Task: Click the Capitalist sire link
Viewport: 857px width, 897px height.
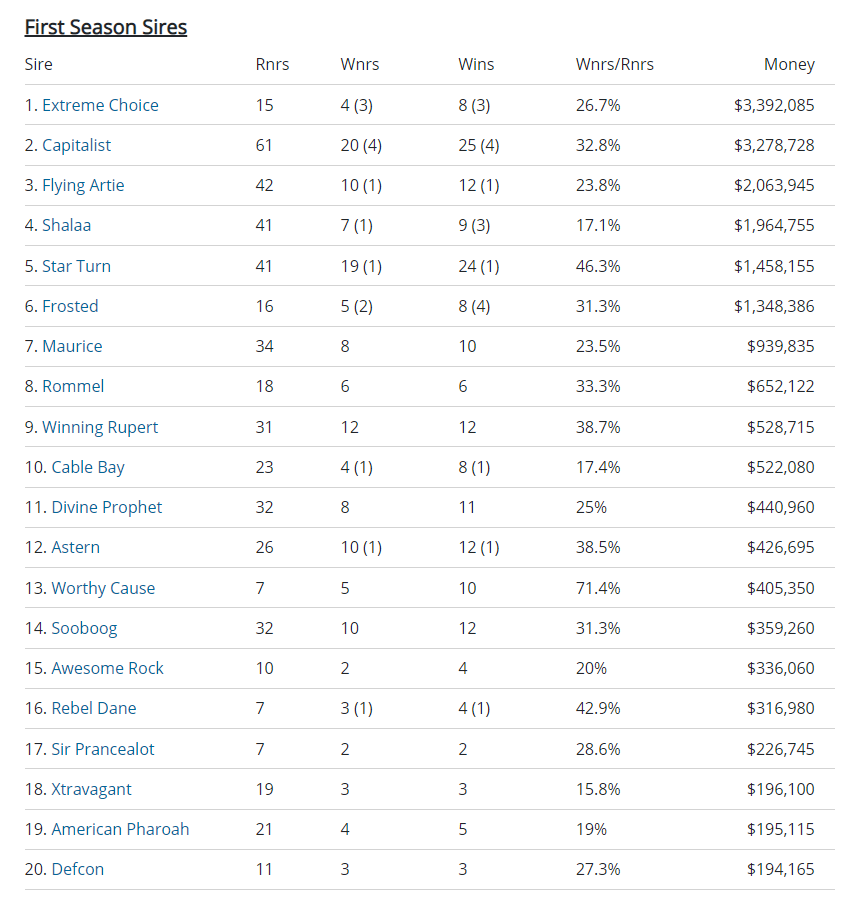Action: pos(77,145)
